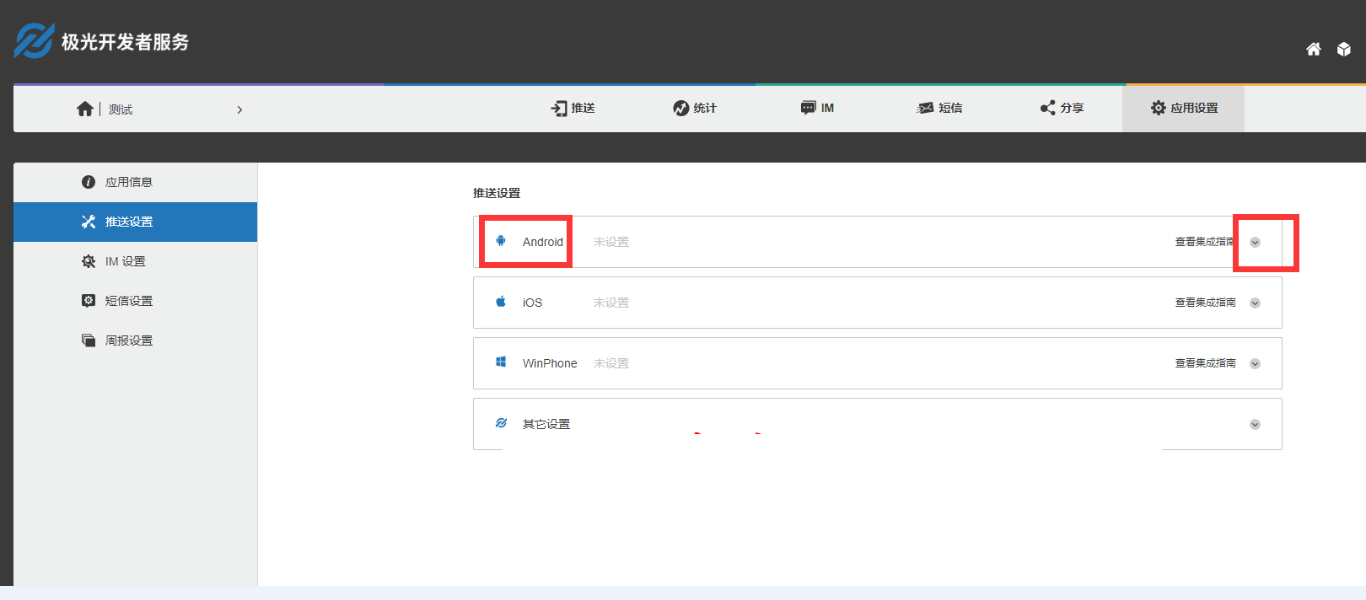Click 未设置 status in iOS row
The height and width of the screenshot is (600, 1366).
click(x=611, y=303)
